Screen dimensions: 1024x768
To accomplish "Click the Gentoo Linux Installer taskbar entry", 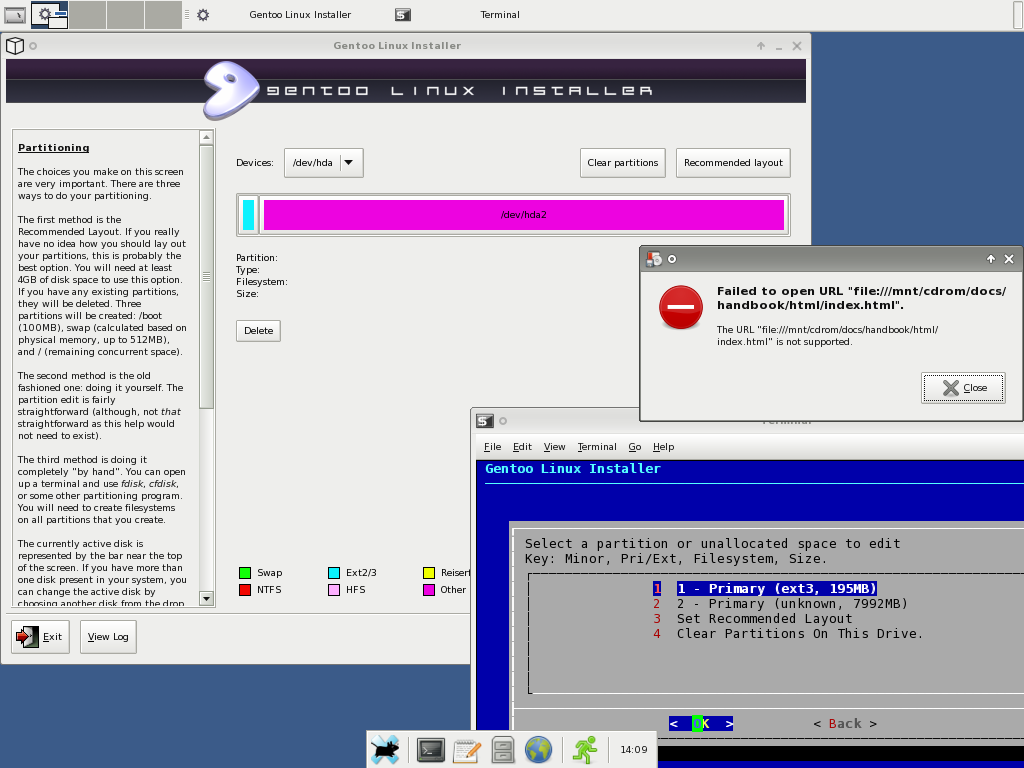I will 300,14.
